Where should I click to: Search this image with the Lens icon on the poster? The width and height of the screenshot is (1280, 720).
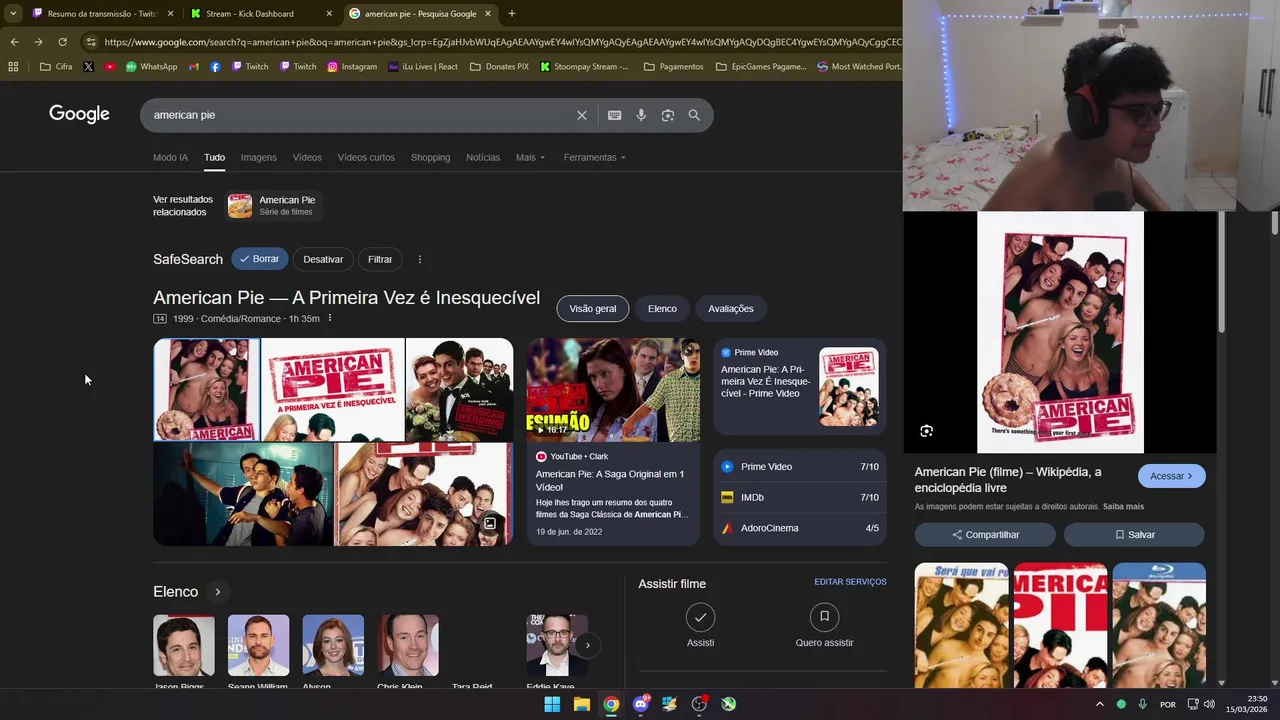coord(926,431)
